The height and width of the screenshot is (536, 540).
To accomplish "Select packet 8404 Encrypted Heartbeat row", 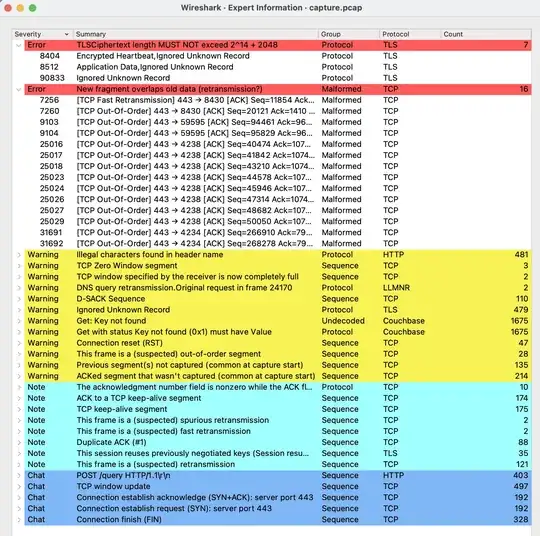I will click(x=278, y=56).
